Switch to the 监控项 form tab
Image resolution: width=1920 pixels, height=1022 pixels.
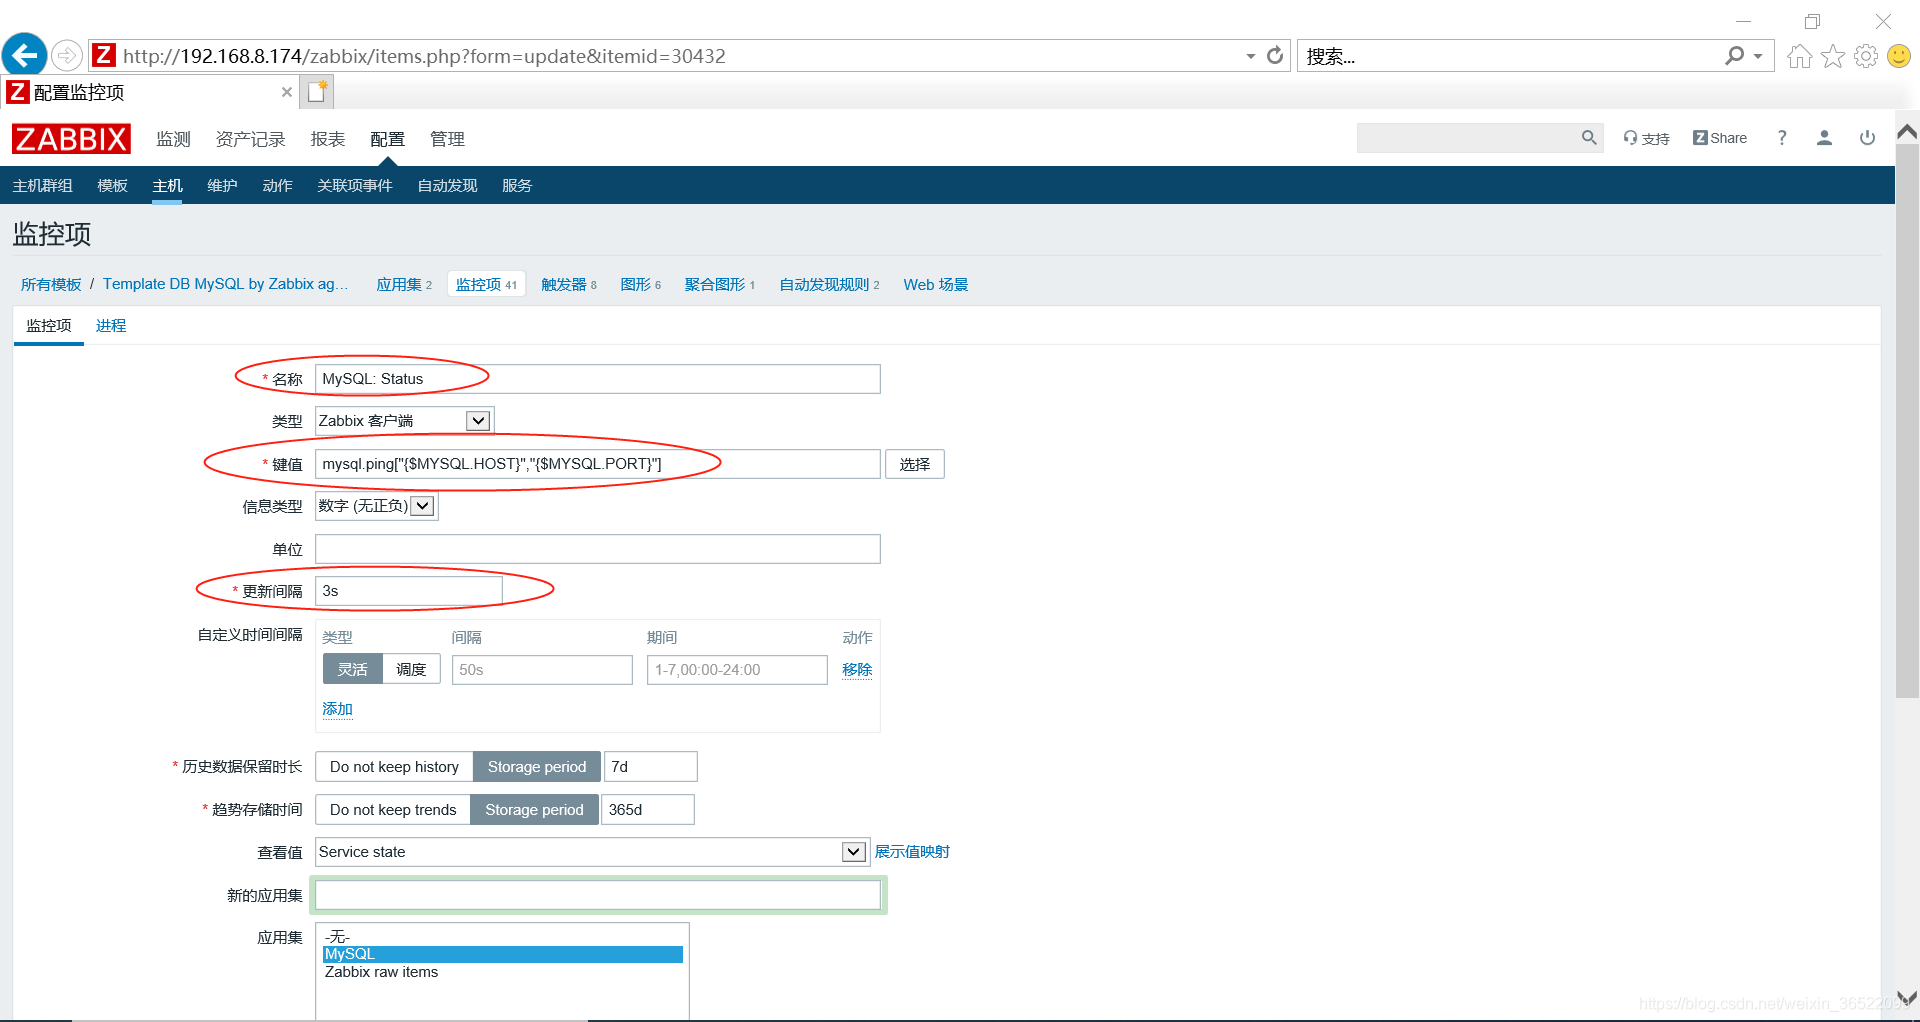(49, 326)
